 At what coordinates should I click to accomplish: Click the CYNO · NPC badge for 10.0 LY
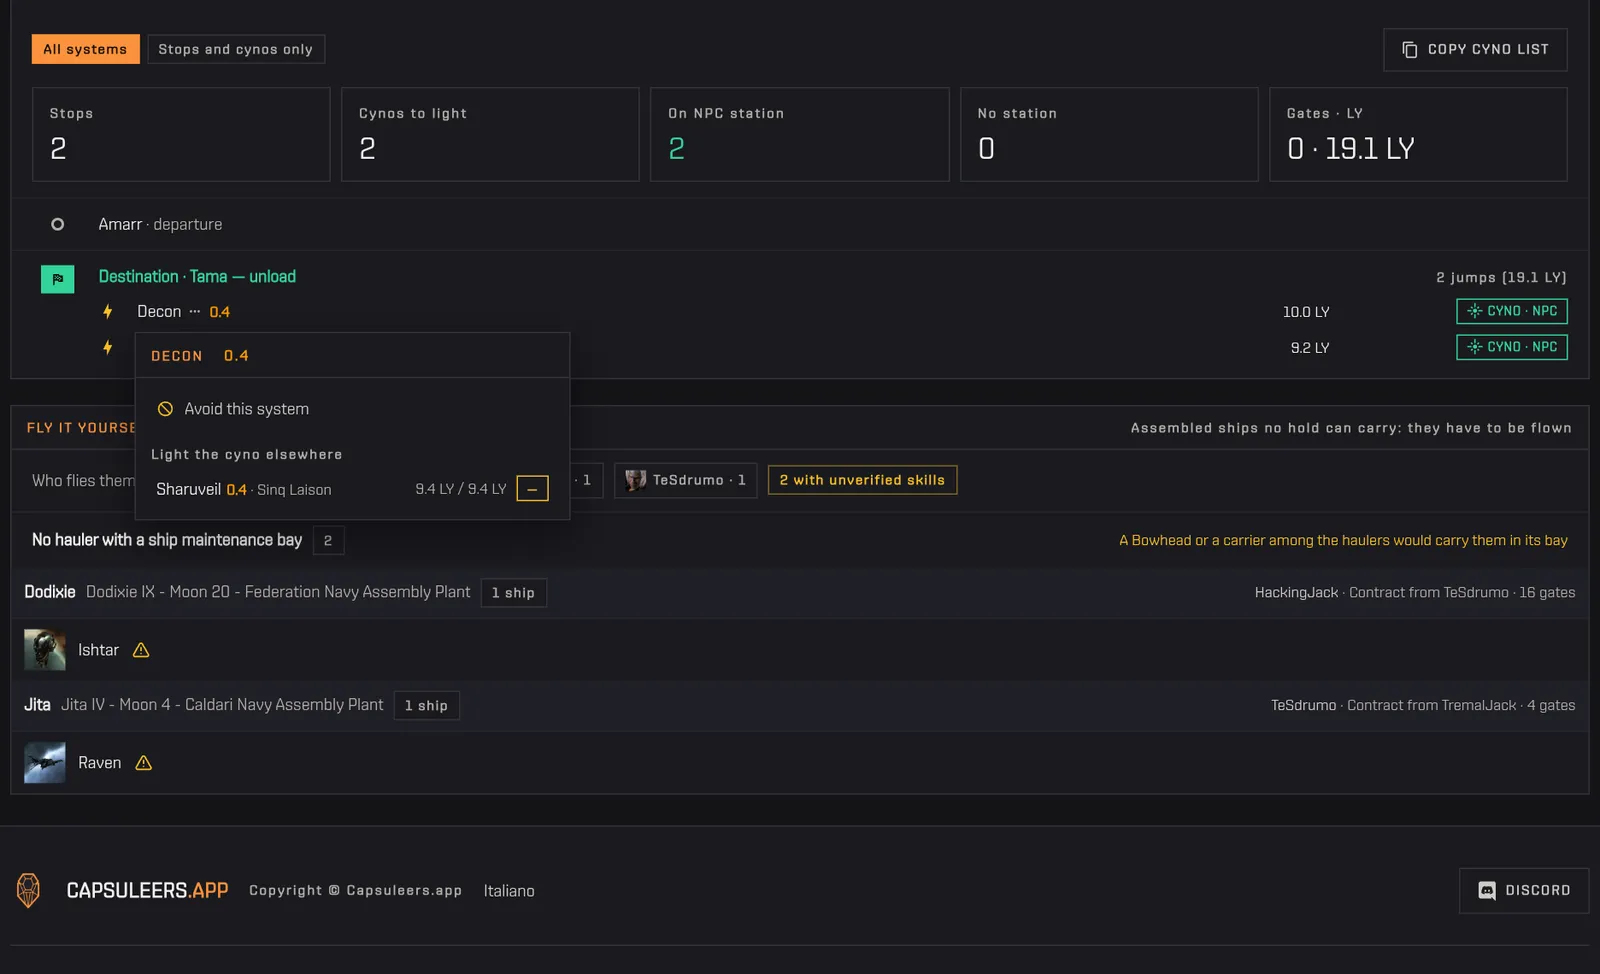[1511, 311]
